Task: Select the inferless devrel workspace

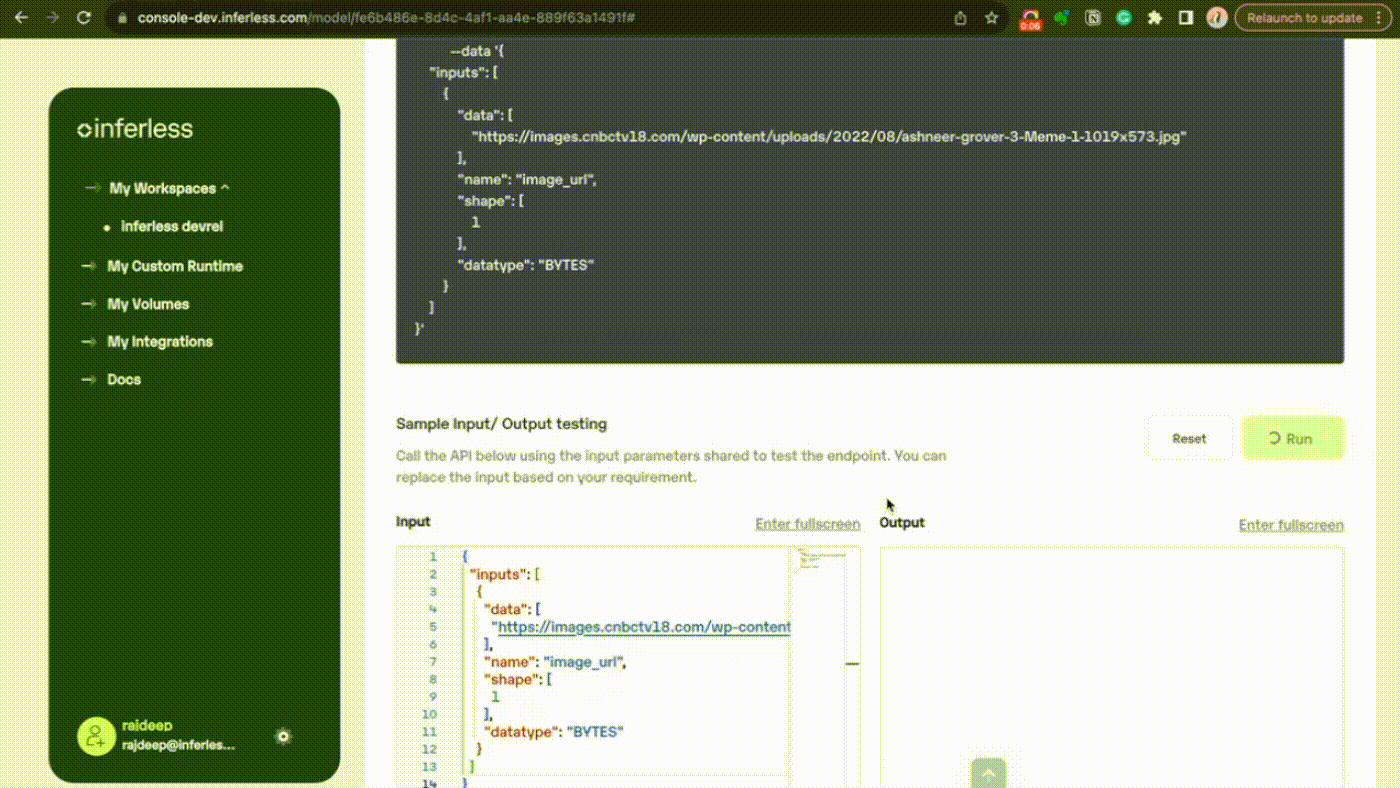Action: tap(171, 227)
